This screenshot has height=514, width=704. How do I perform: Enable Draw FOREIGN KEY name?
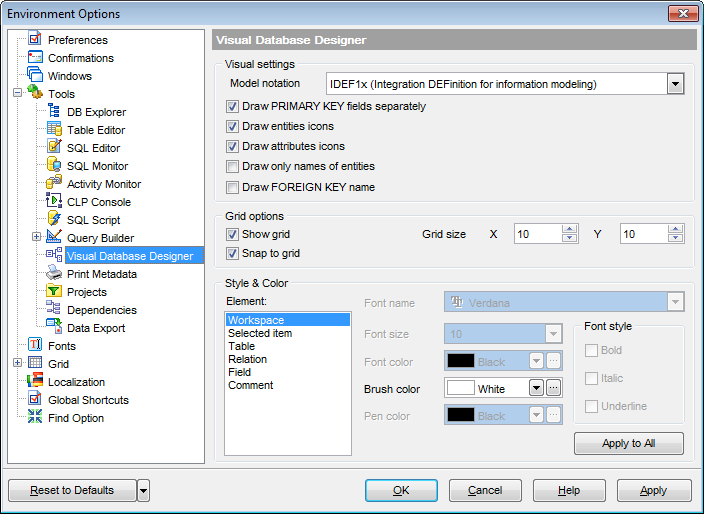pyautogui.click(x=232, y=187)
